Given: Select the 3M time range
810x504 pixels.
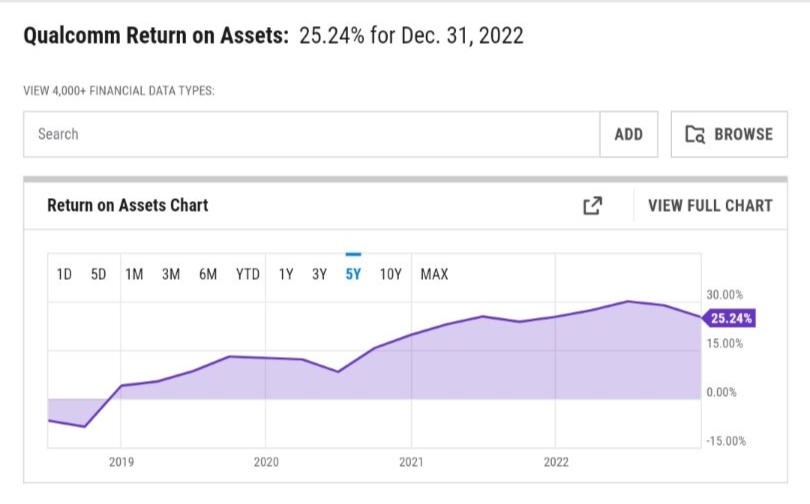Looking at the screenshot, I should pyautogui.click(x=171, y=274).
